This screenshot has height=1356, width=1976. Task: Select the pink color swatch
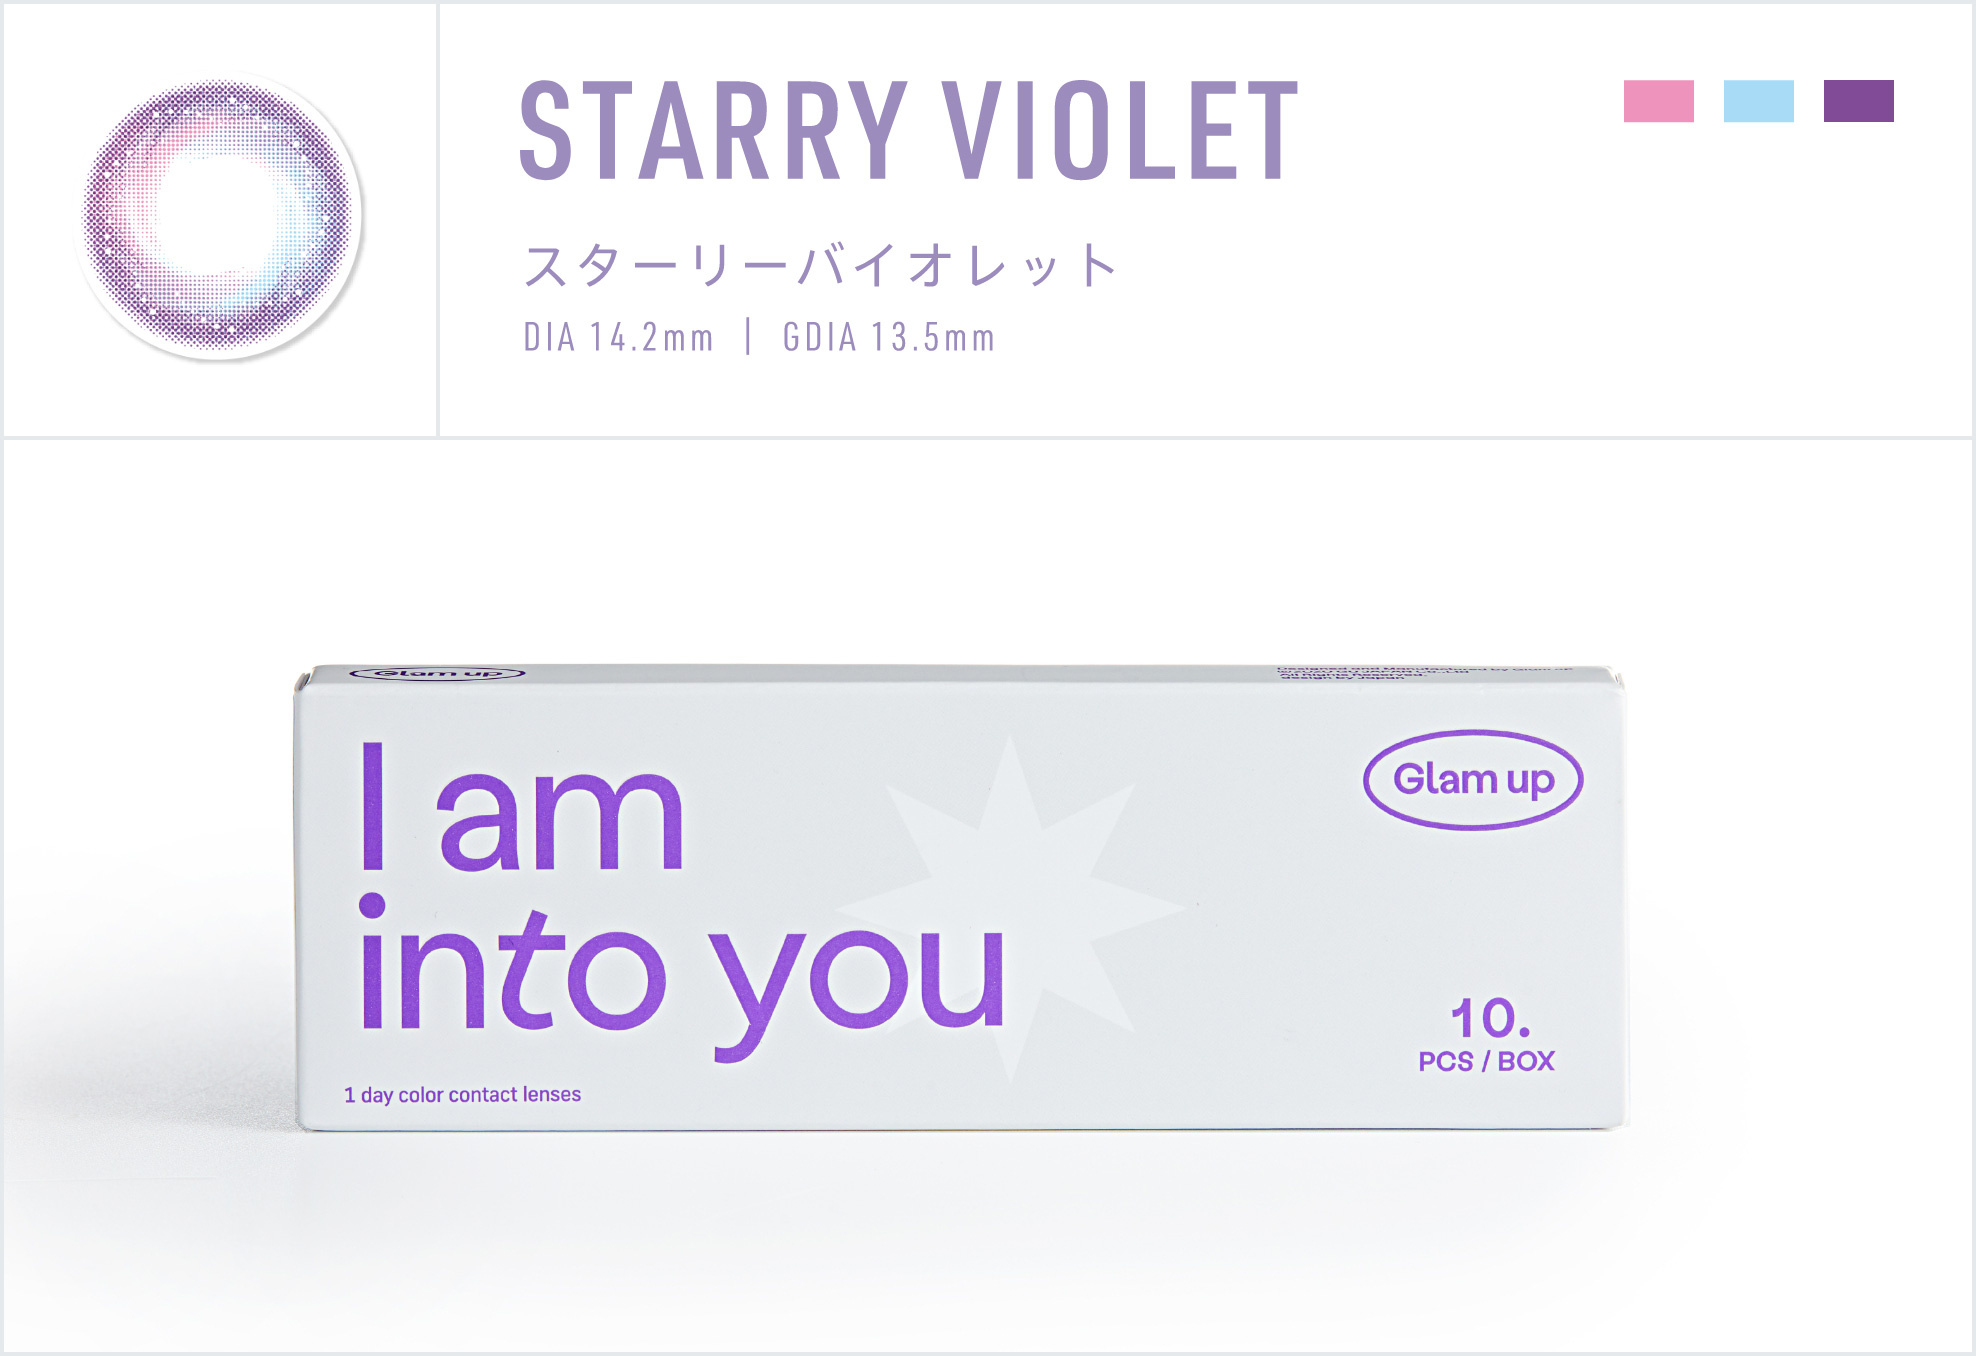pos(1658,101)
